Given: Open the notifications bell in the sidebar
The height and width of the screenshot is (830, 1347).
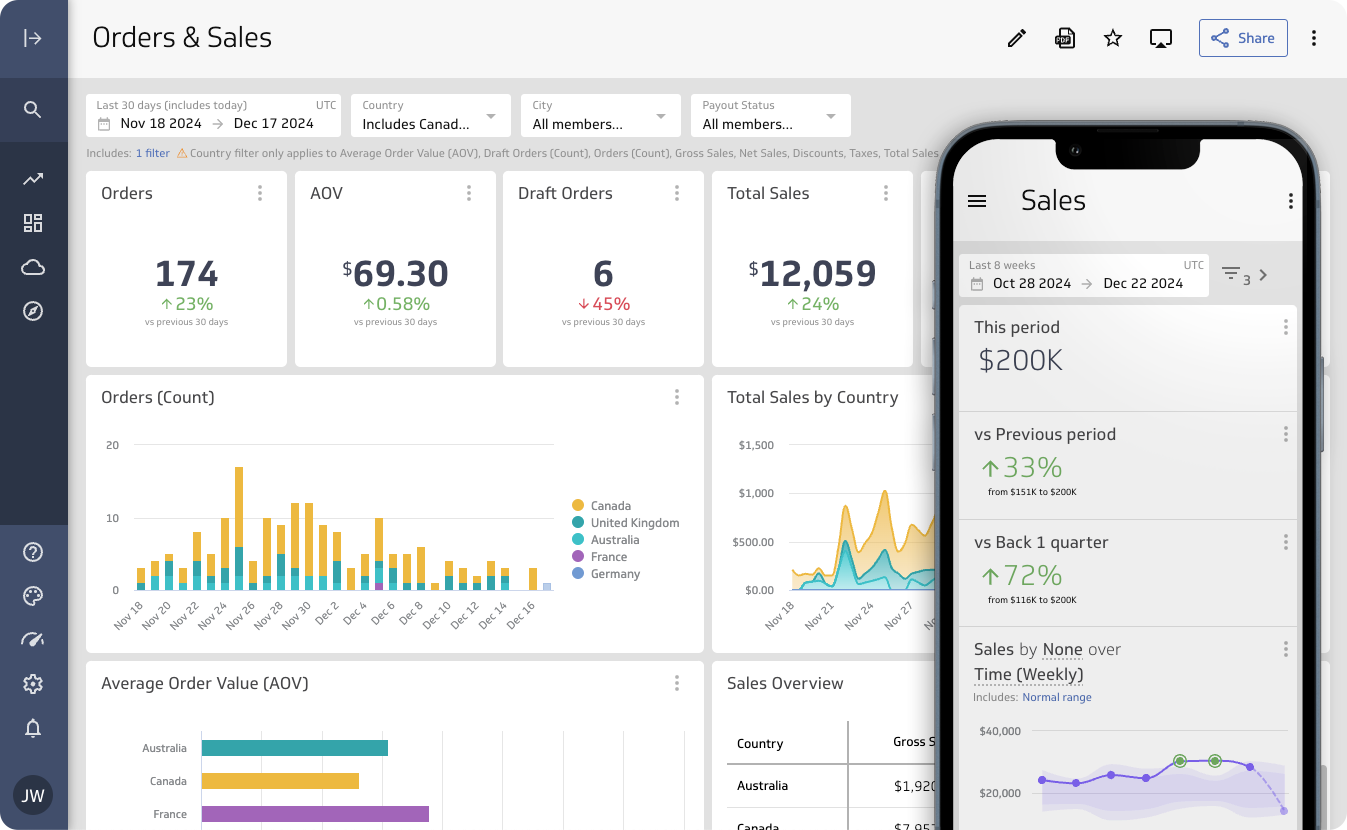Looking at the screenshot, I should 33,728.
